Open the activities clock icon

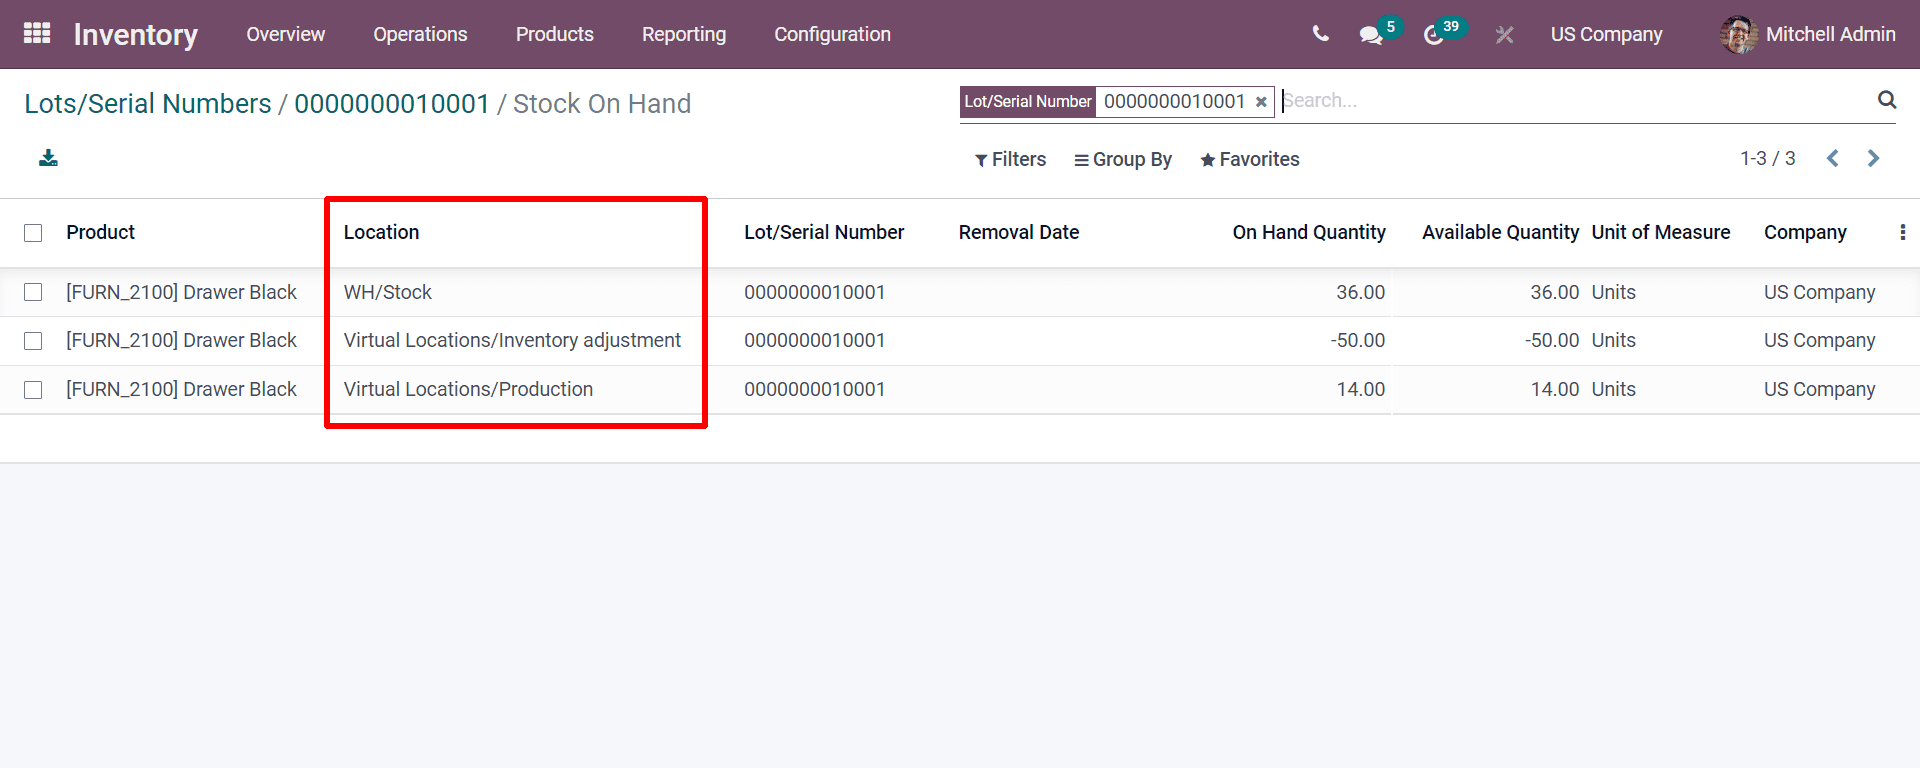pyautogui.click(x=1433, y=35)
